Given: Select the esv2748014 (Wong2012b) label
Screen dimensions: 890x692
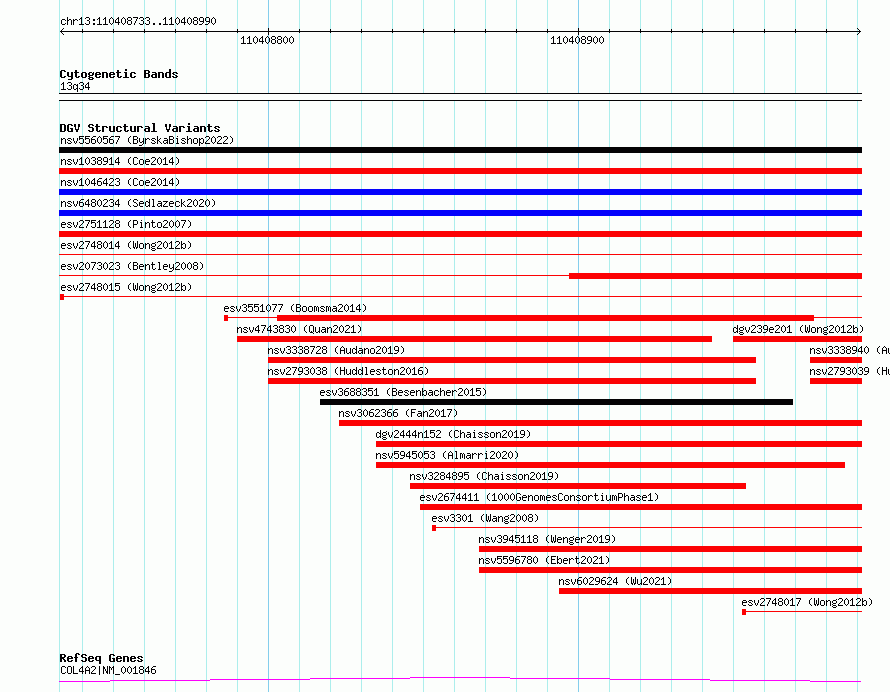Looking at the screenshot, I should 126,245.
